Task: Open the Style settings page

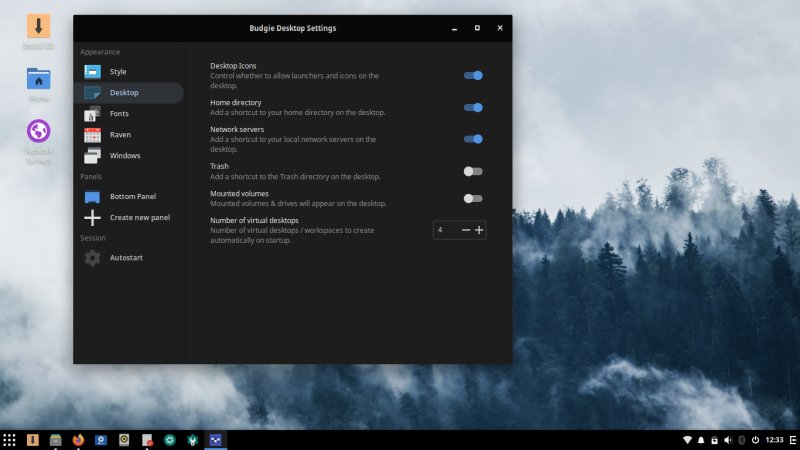Action: pos(128,71)
